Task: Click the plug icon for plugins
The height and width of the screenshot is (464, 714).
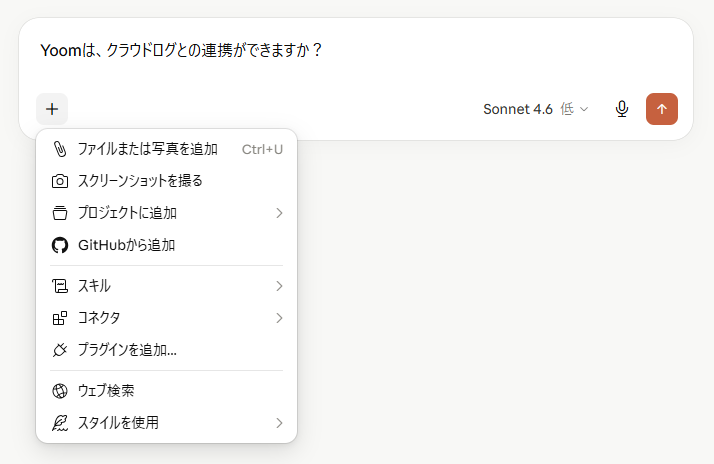Action: point(60,350)
